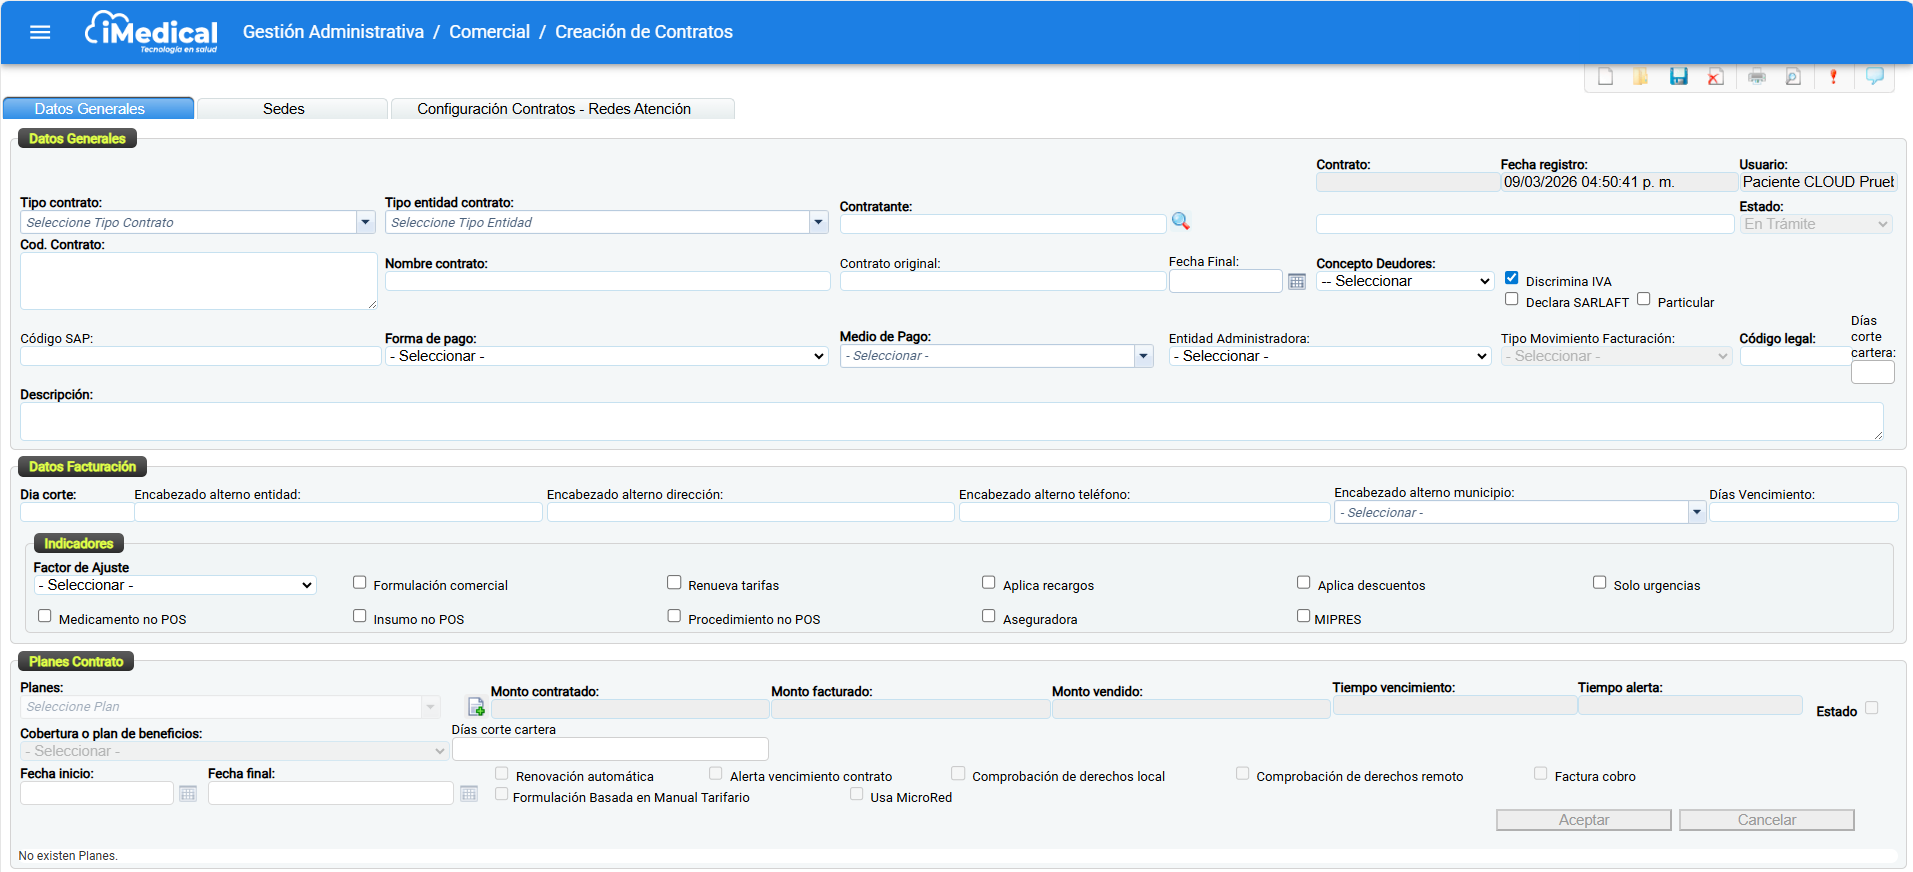The width and height of the screenshot is (1913, 872).
Task: Open the print preview magnifier document icon
Action: [1793, 77]
